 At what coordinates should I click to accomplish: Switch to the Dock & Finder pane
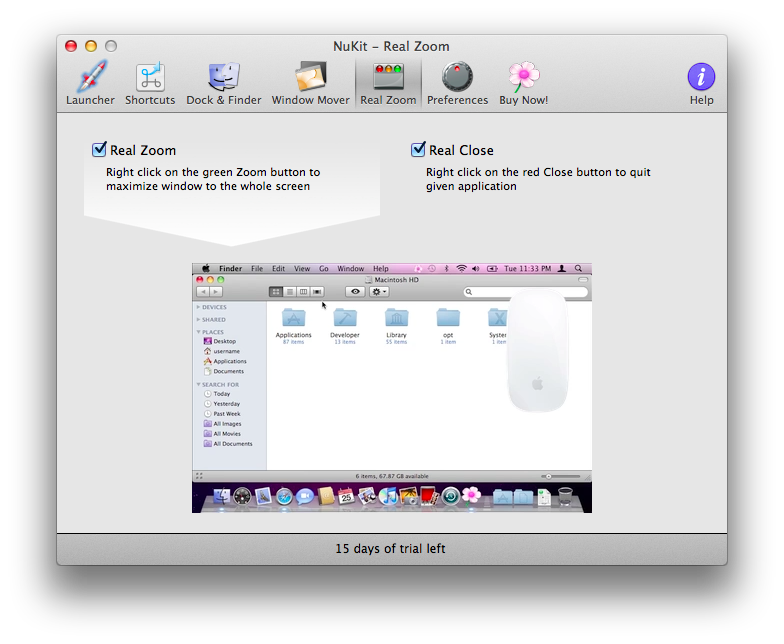(x=224, y=83)
